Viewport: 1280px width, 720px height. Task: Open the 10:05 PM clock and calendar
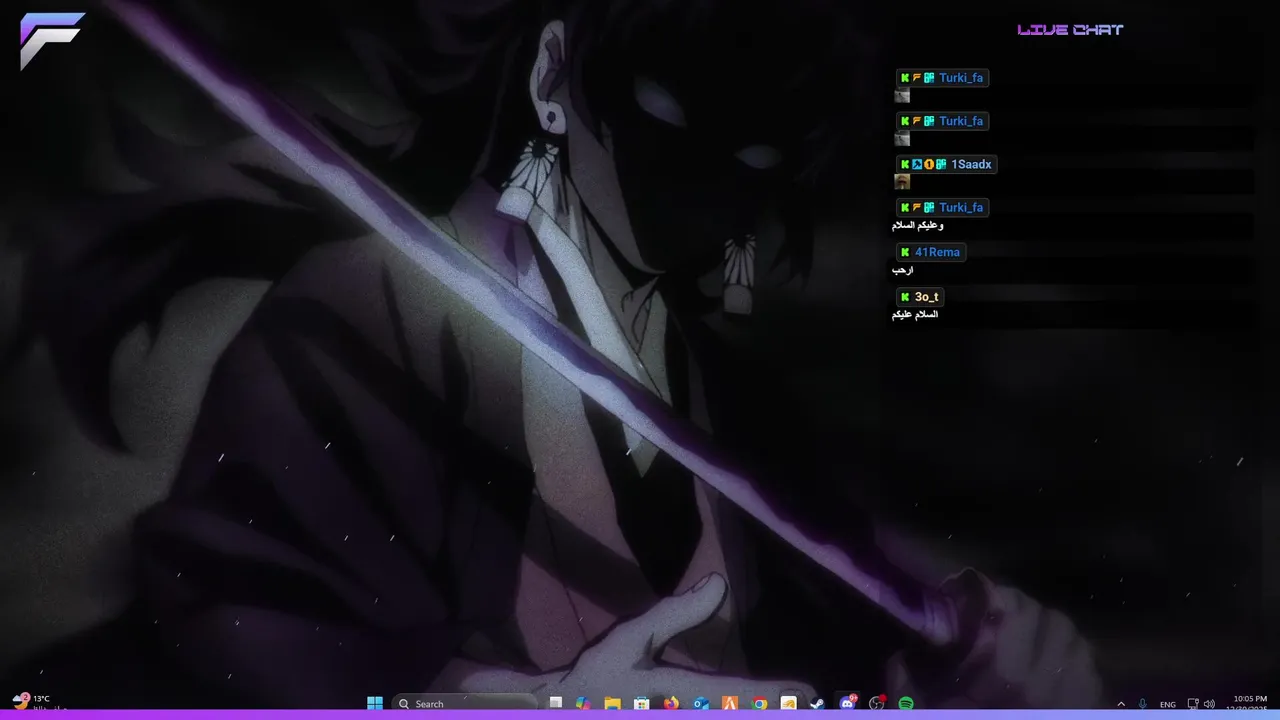[x=1249, y=703]
